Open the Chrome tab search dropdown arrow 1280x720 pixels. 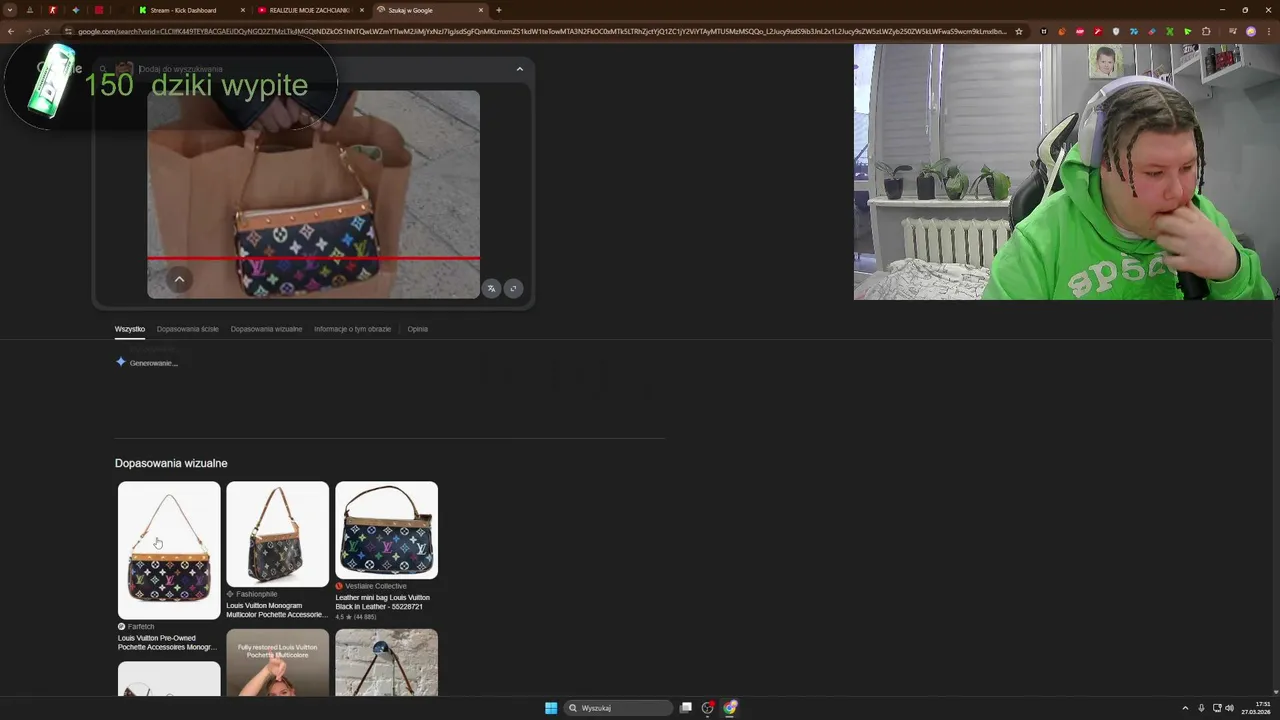(10, 10)
